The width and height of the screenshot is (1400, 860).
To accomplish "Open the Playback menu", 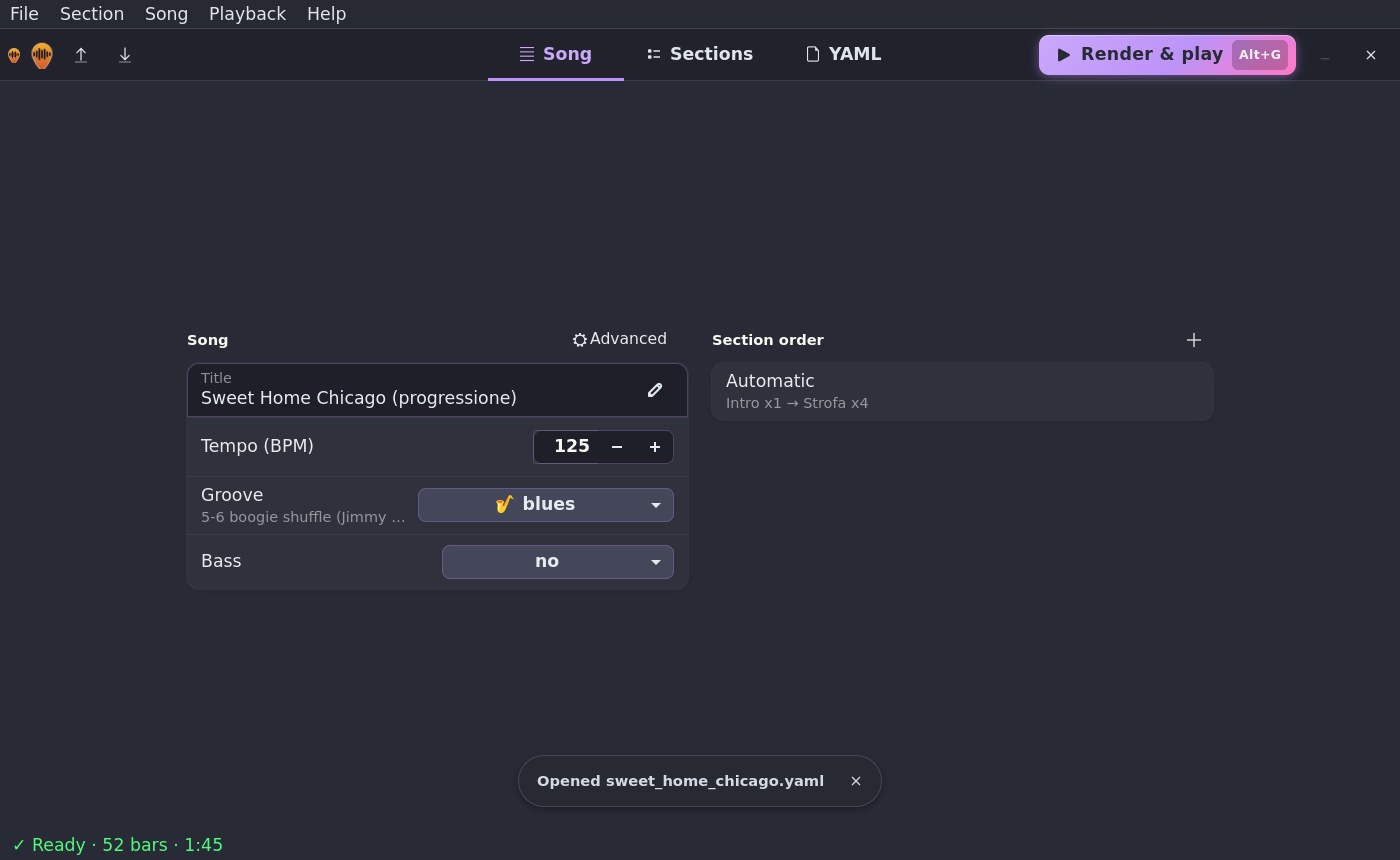I will (247, 14).
